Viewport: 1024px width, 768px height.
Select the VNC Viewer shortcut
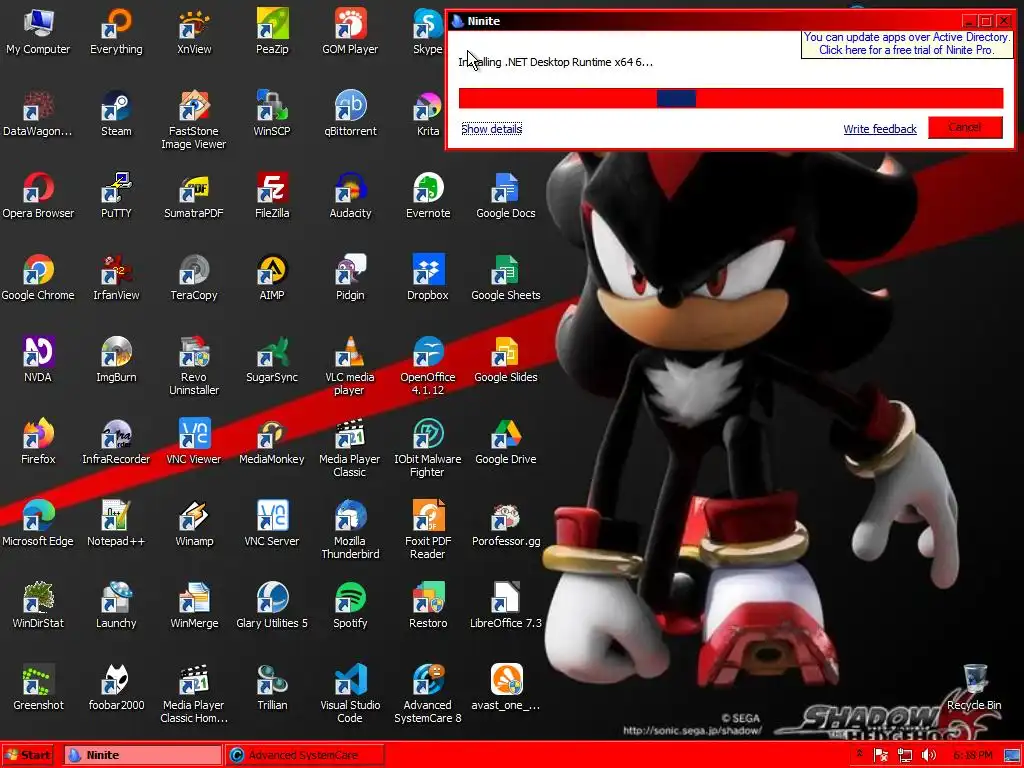pos(194,441)
